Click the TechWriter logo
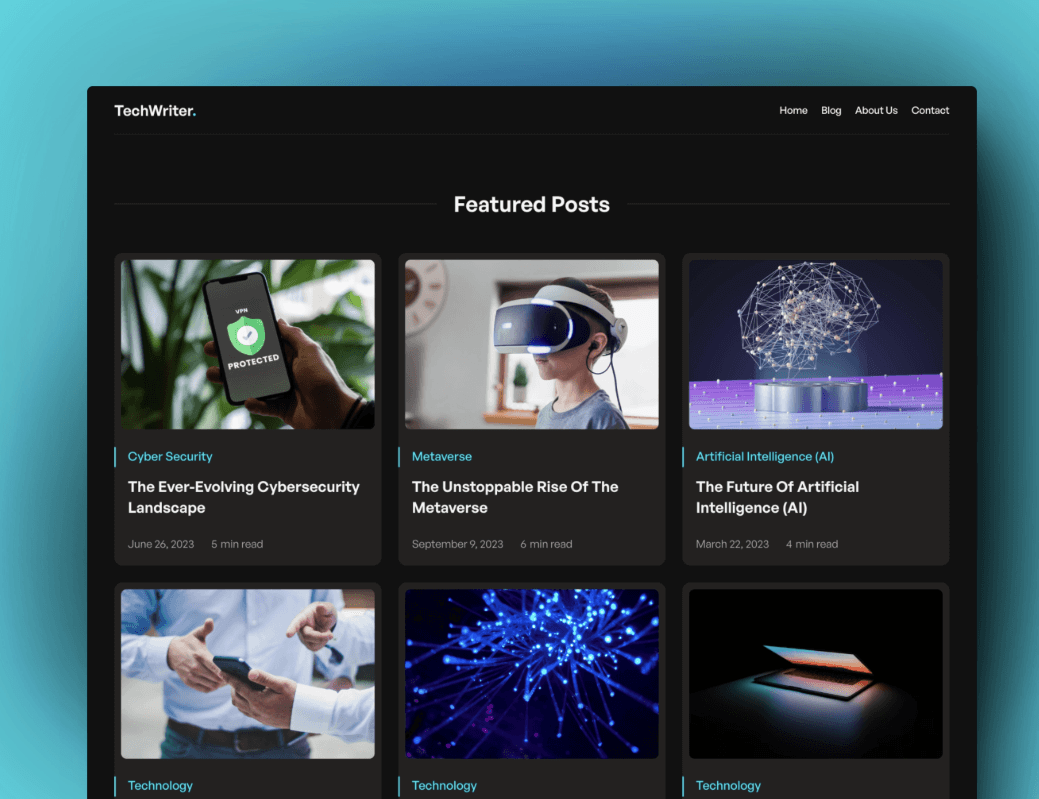The height and width of the screenshot is (799, 1039). click(x=155, y=111)
